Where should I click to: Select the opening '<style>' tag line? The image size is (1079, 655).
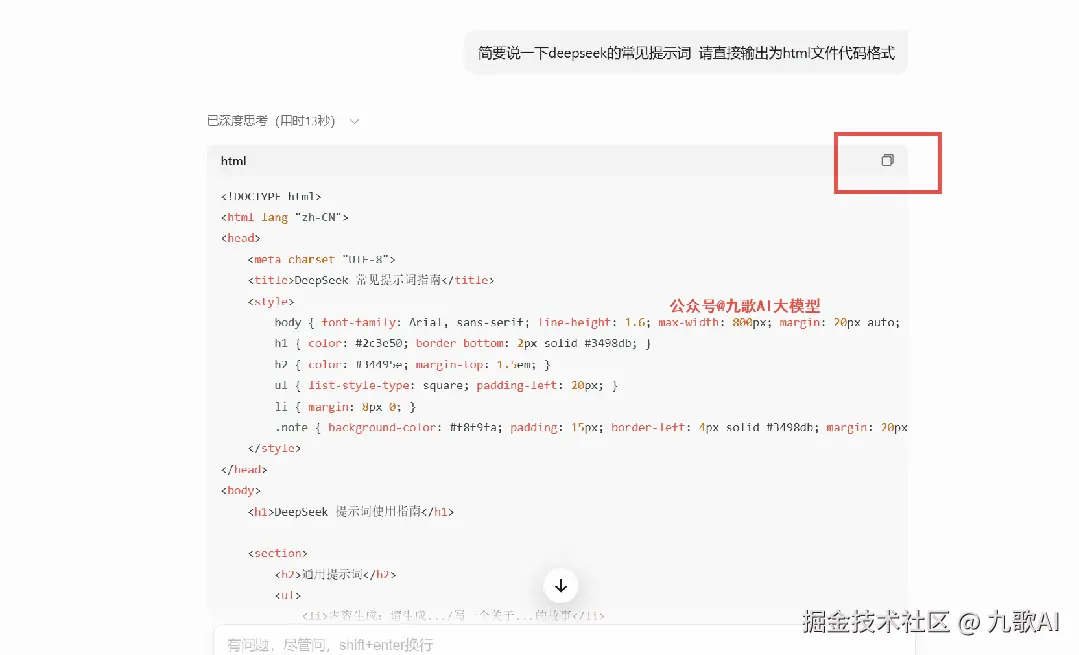click(271, 301)
